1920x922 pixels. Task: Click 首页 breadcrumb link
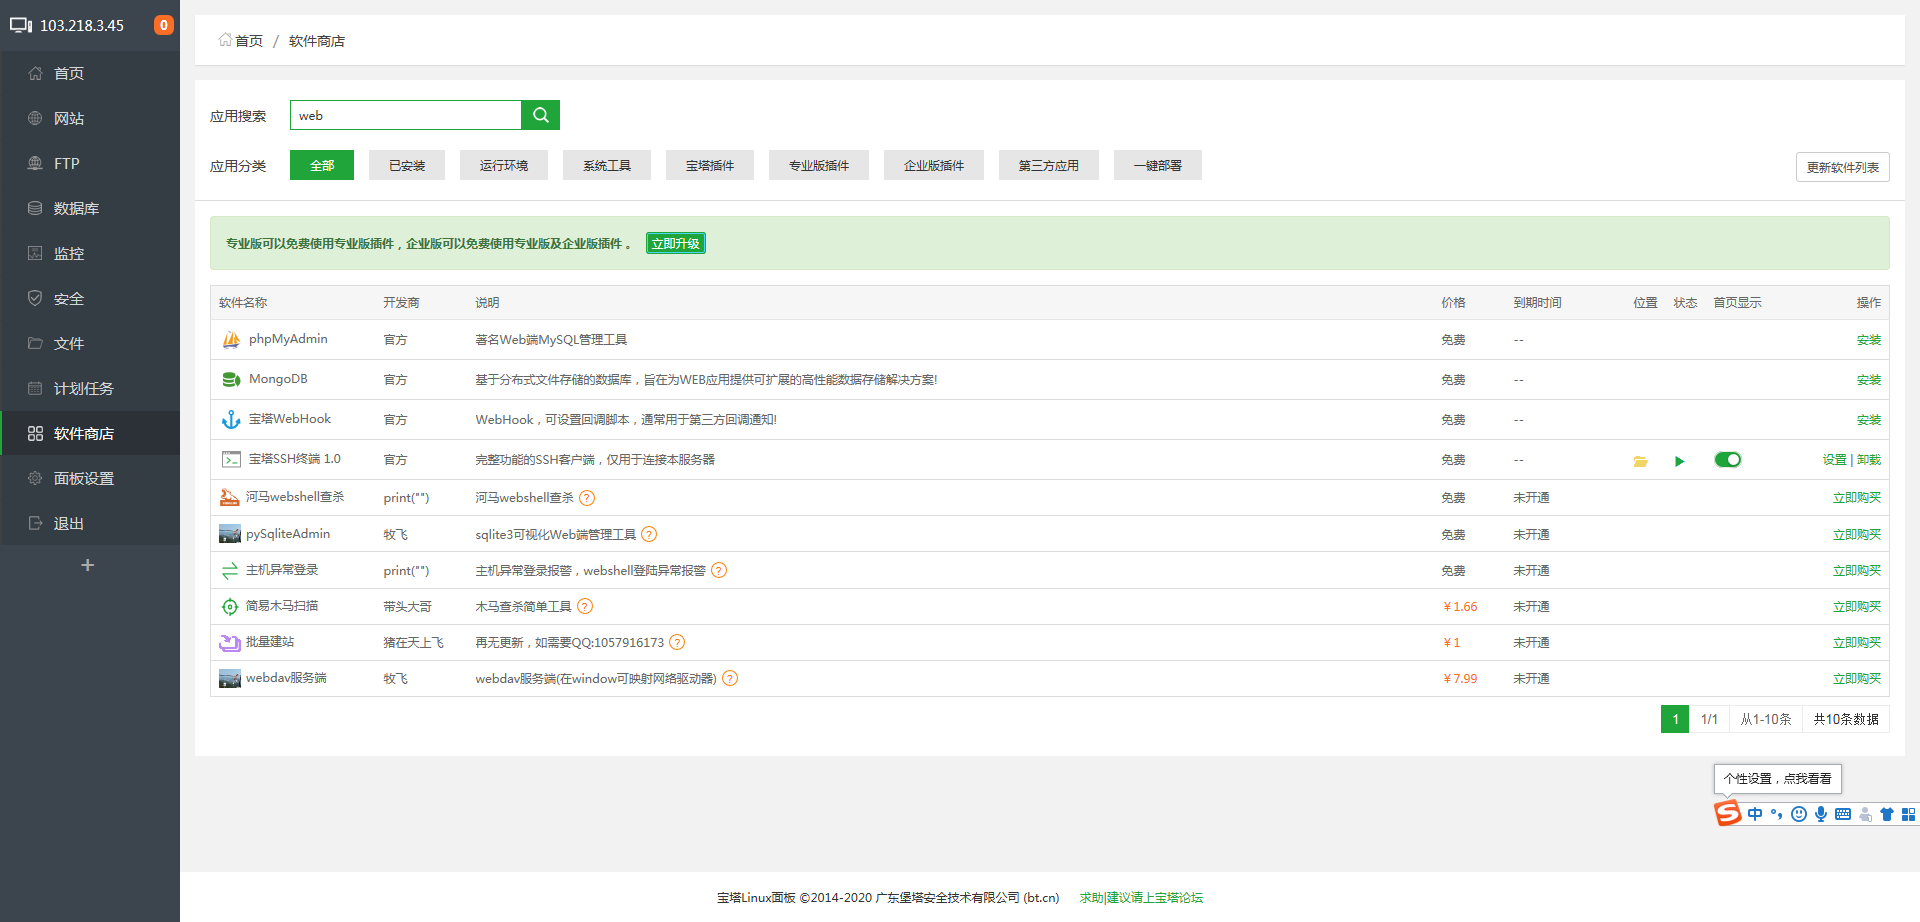(x=249, y=41)
